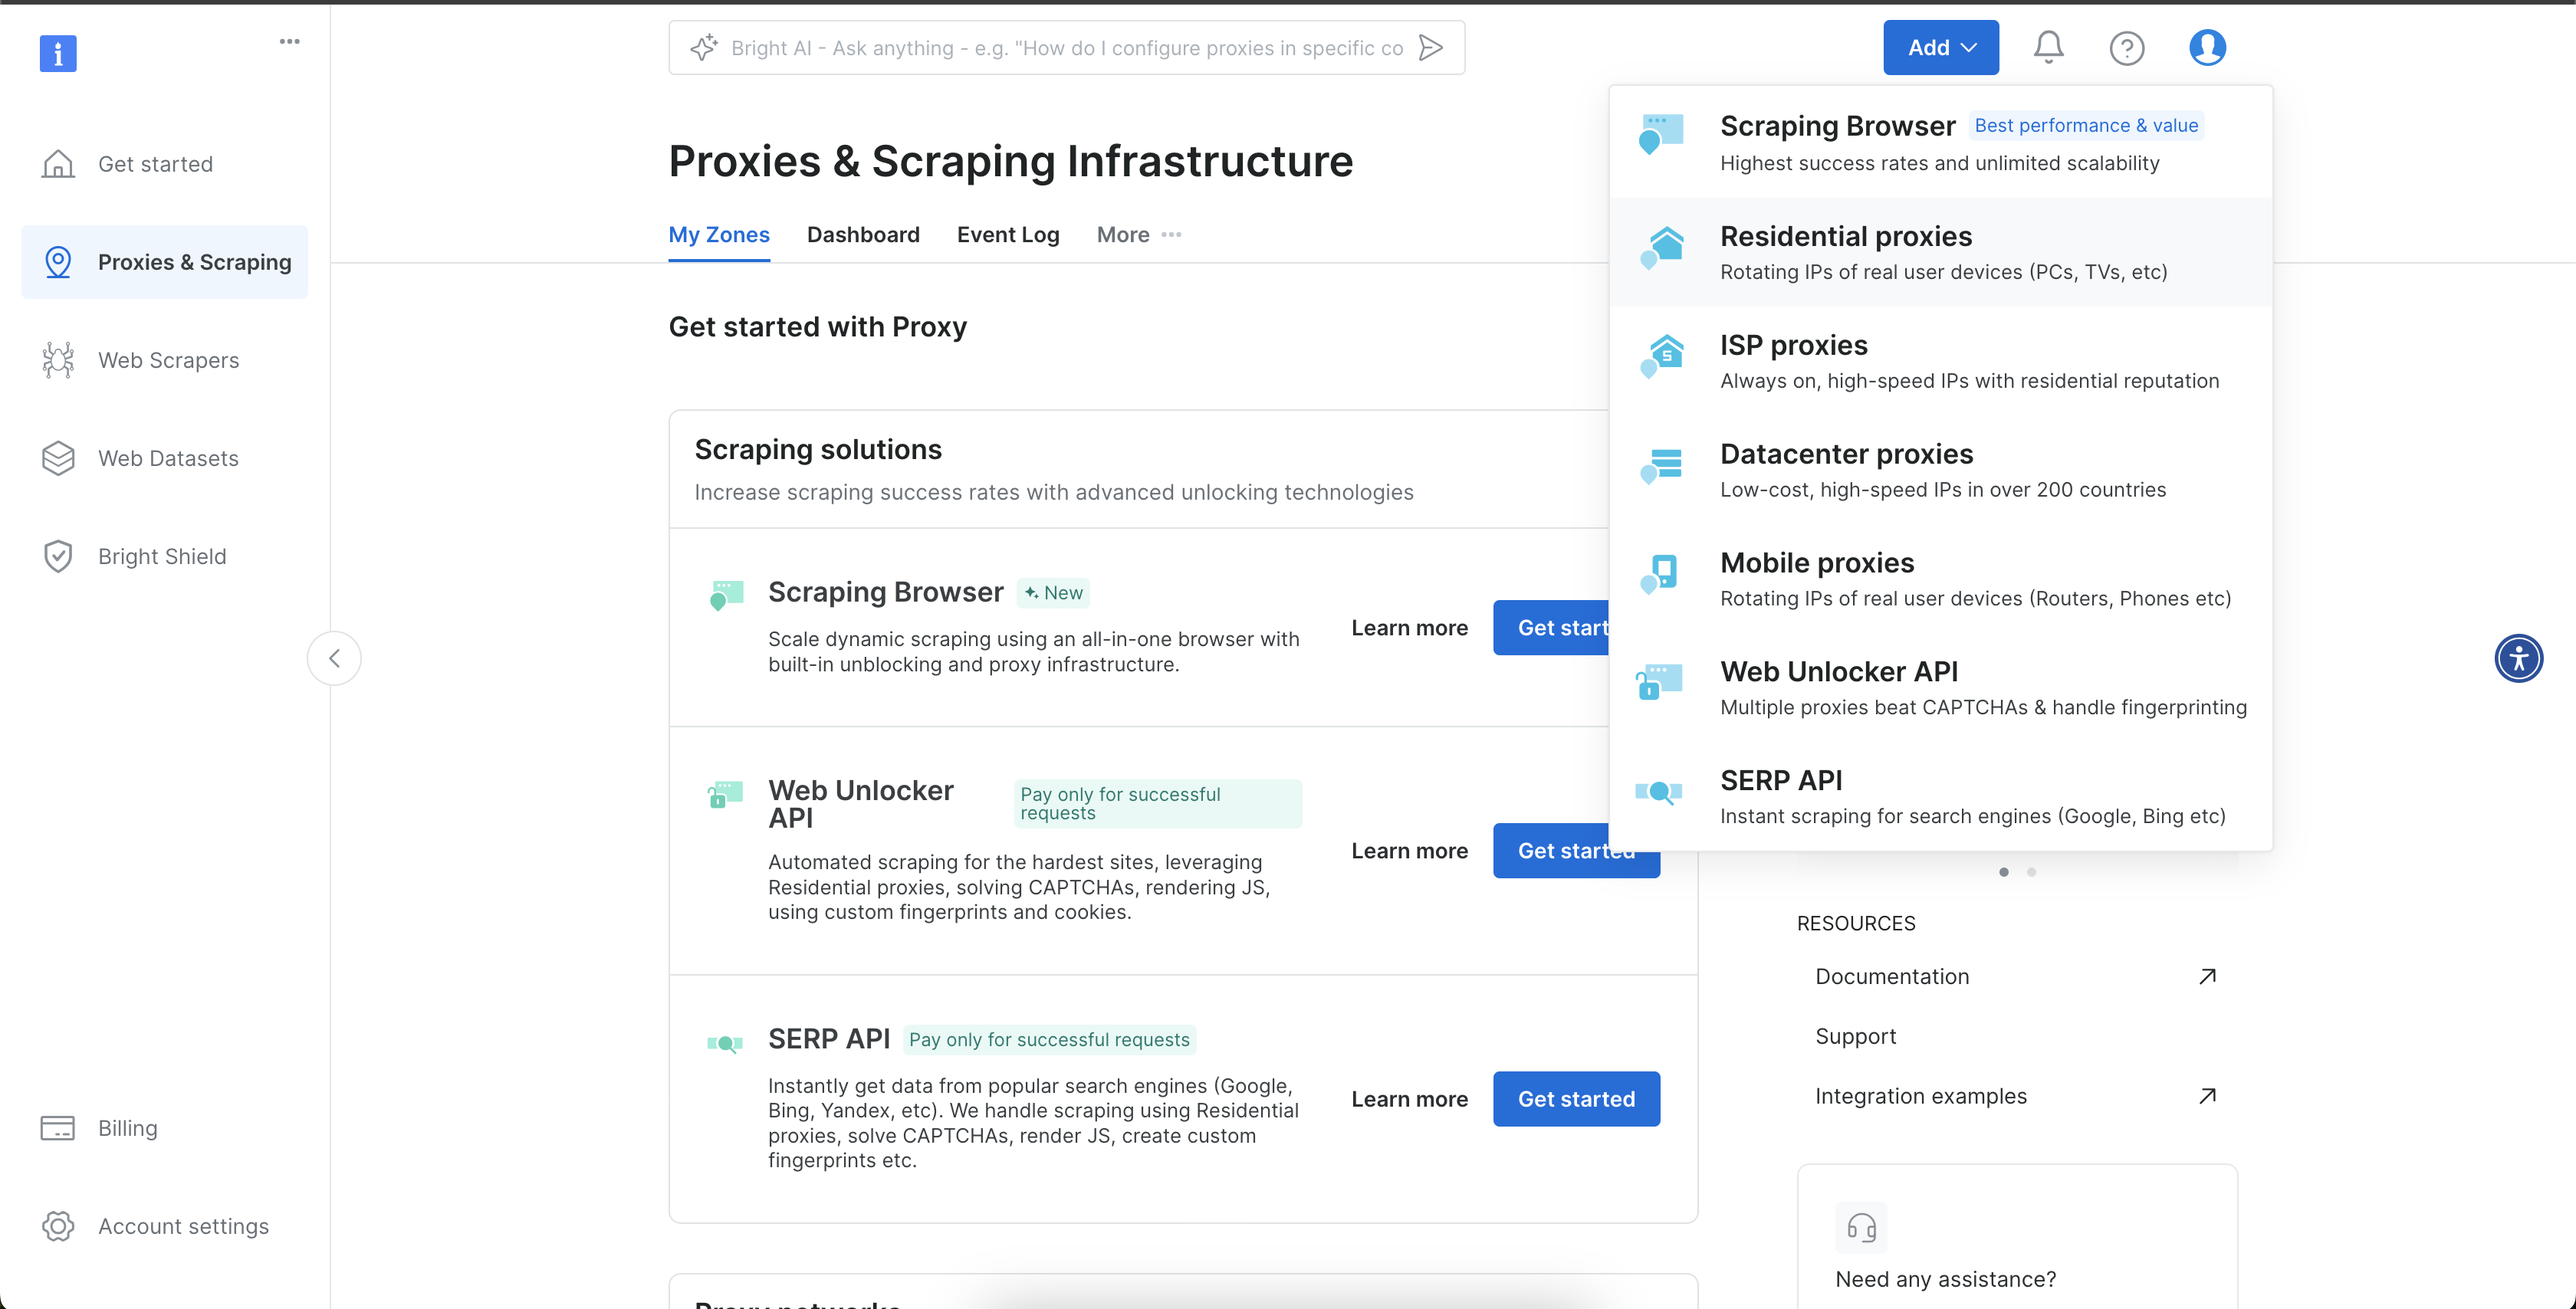Image resolution: width=2576 pixels, height=1309 pixels.
Task: Open your profile avatar menu
Action: 2207,47
